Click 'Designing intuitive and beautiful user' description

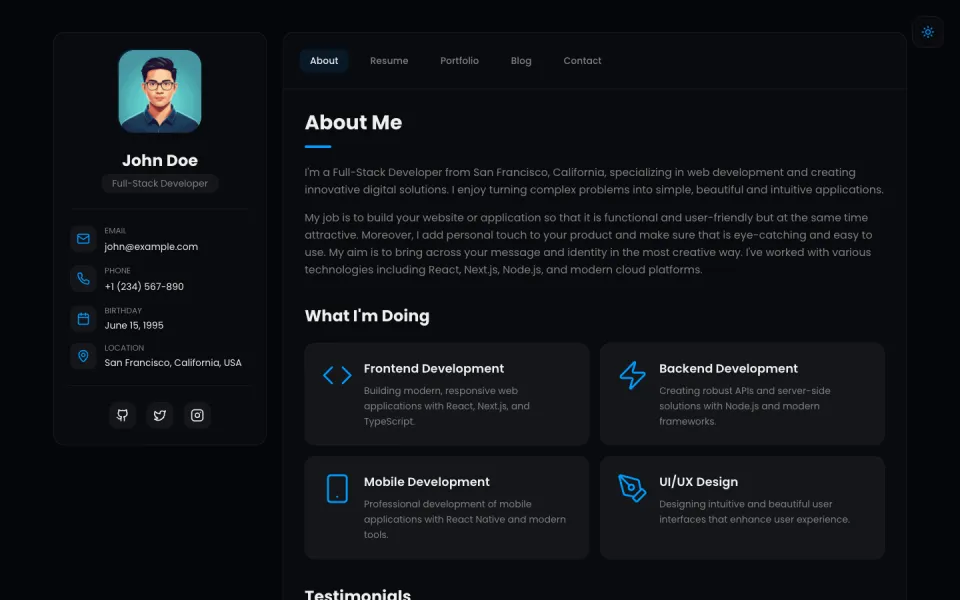[754, 512]
